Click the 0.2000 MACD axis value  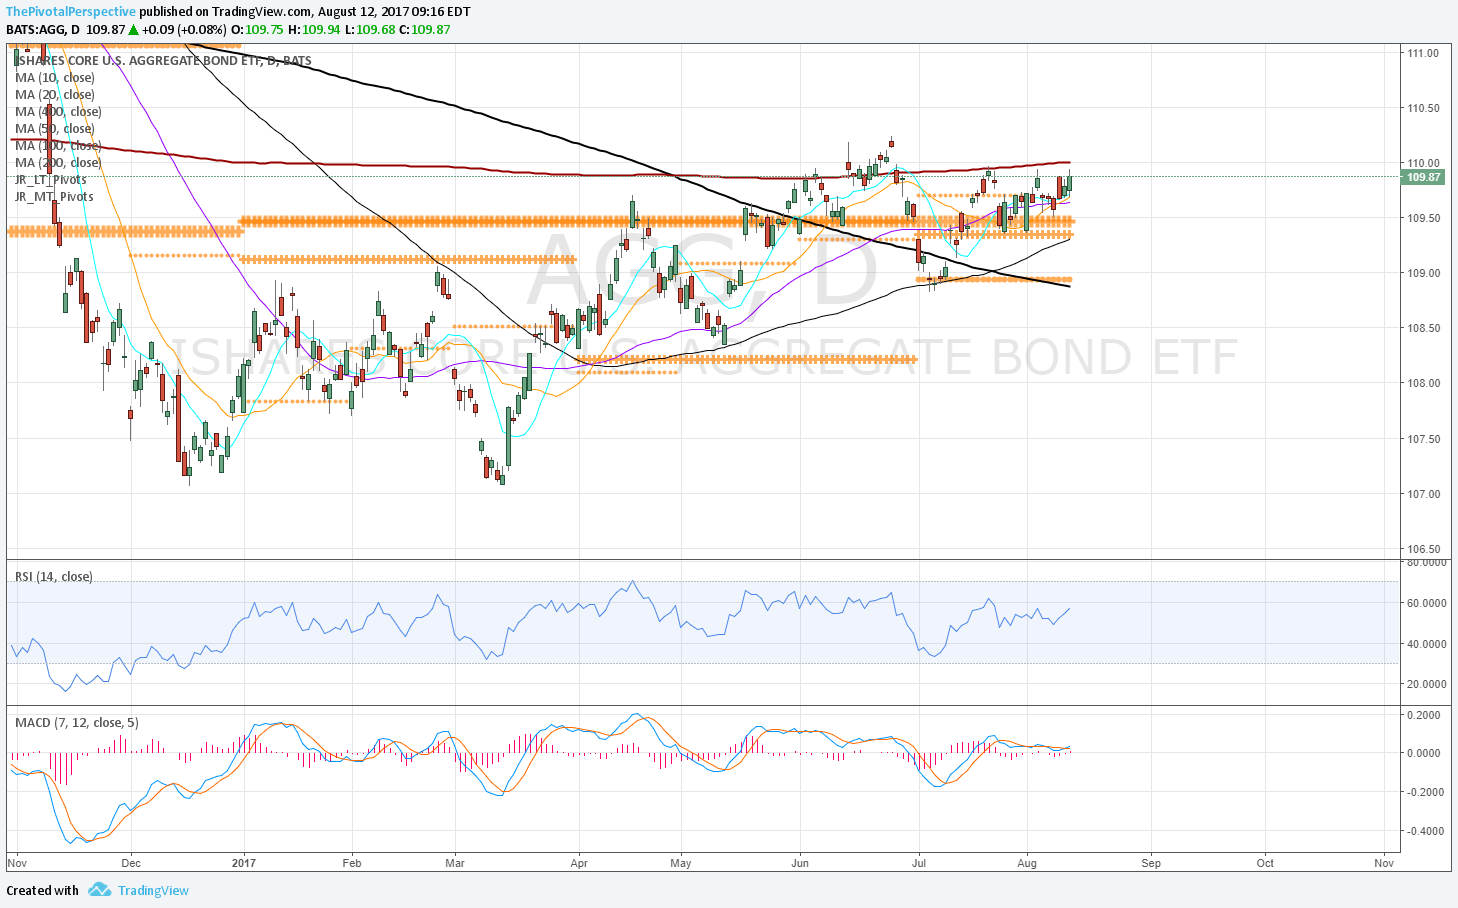pos(1423,715)
